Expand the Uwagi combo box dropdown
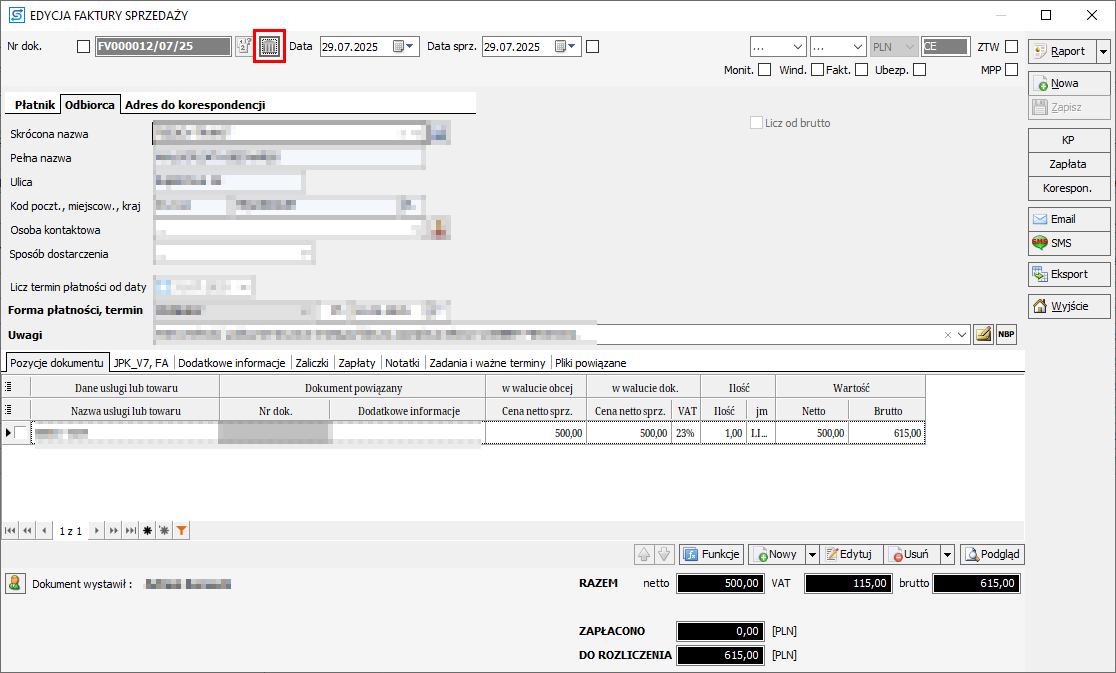The width and height of the screenshot is (1116, 673). pos(962,334)
